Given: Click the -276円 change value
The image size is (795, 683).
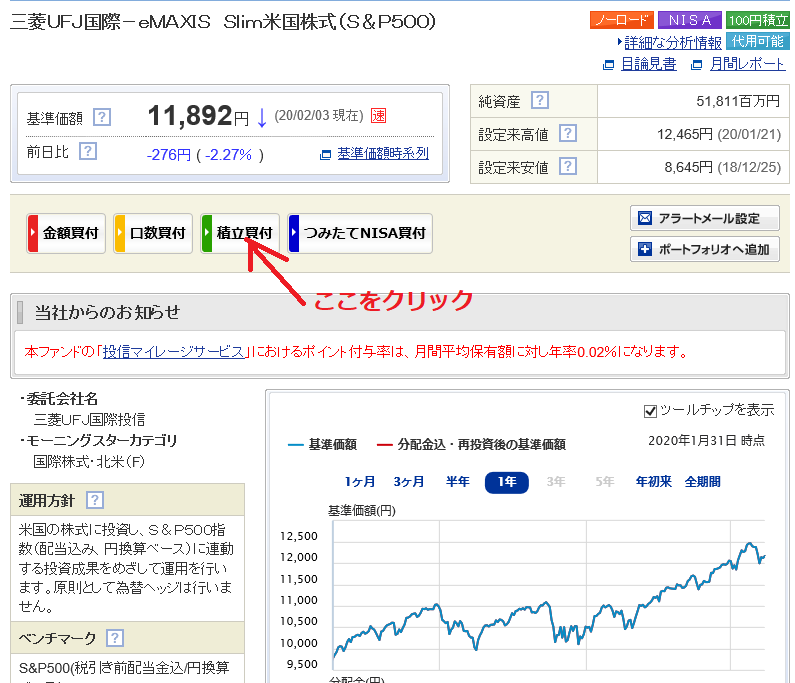Looking at the screenshot, I should pyautogui.click(x=169, y=155).
